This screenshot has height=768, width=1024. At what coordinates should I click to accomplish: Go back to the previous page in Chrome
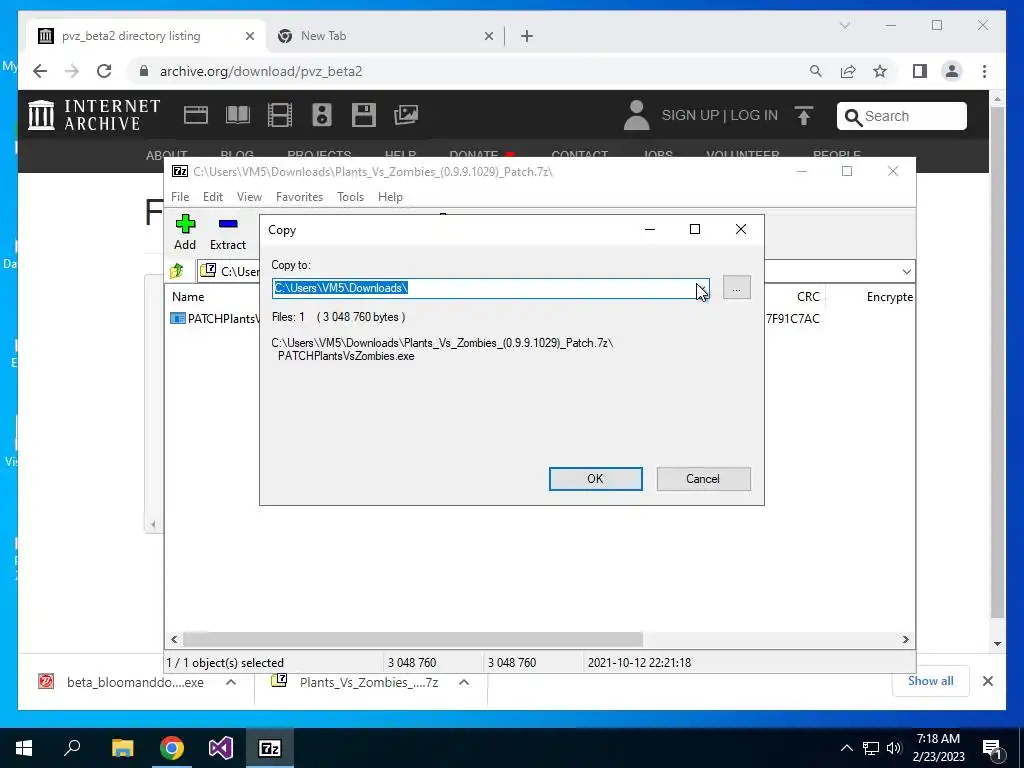click(40, 71)
